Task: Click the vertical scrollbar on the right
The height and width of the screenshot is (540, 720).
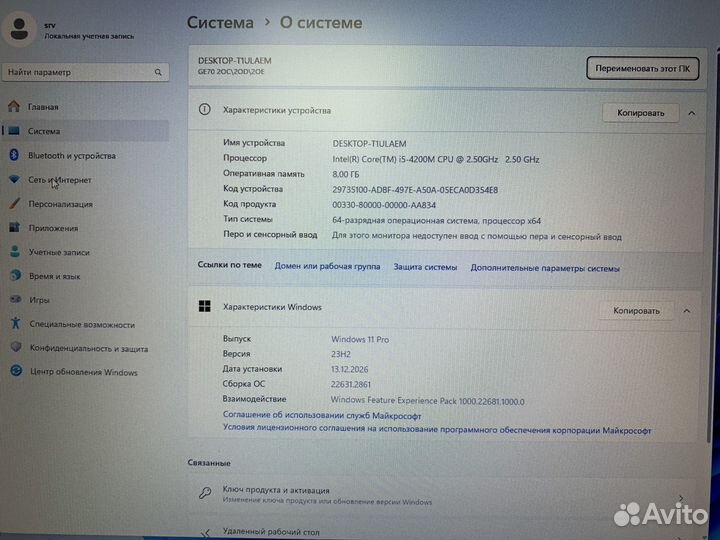Action: [709, 248]
